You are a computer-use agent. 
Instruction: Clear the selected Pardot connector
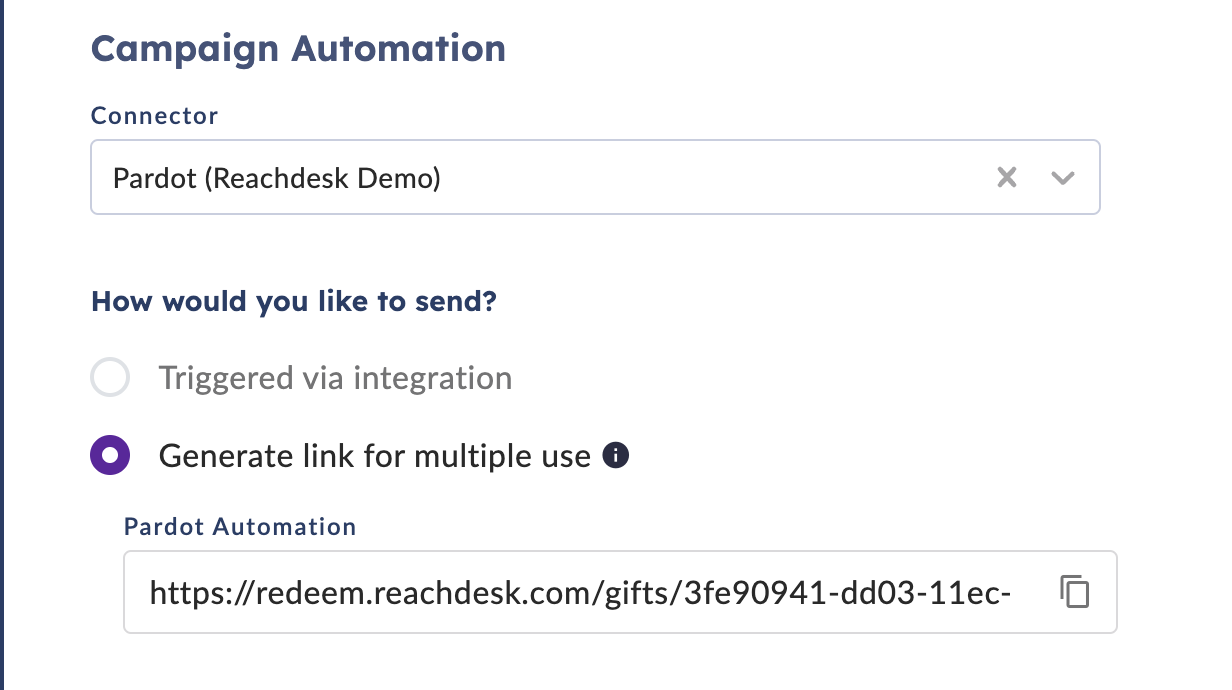[x=1007, y=178]
